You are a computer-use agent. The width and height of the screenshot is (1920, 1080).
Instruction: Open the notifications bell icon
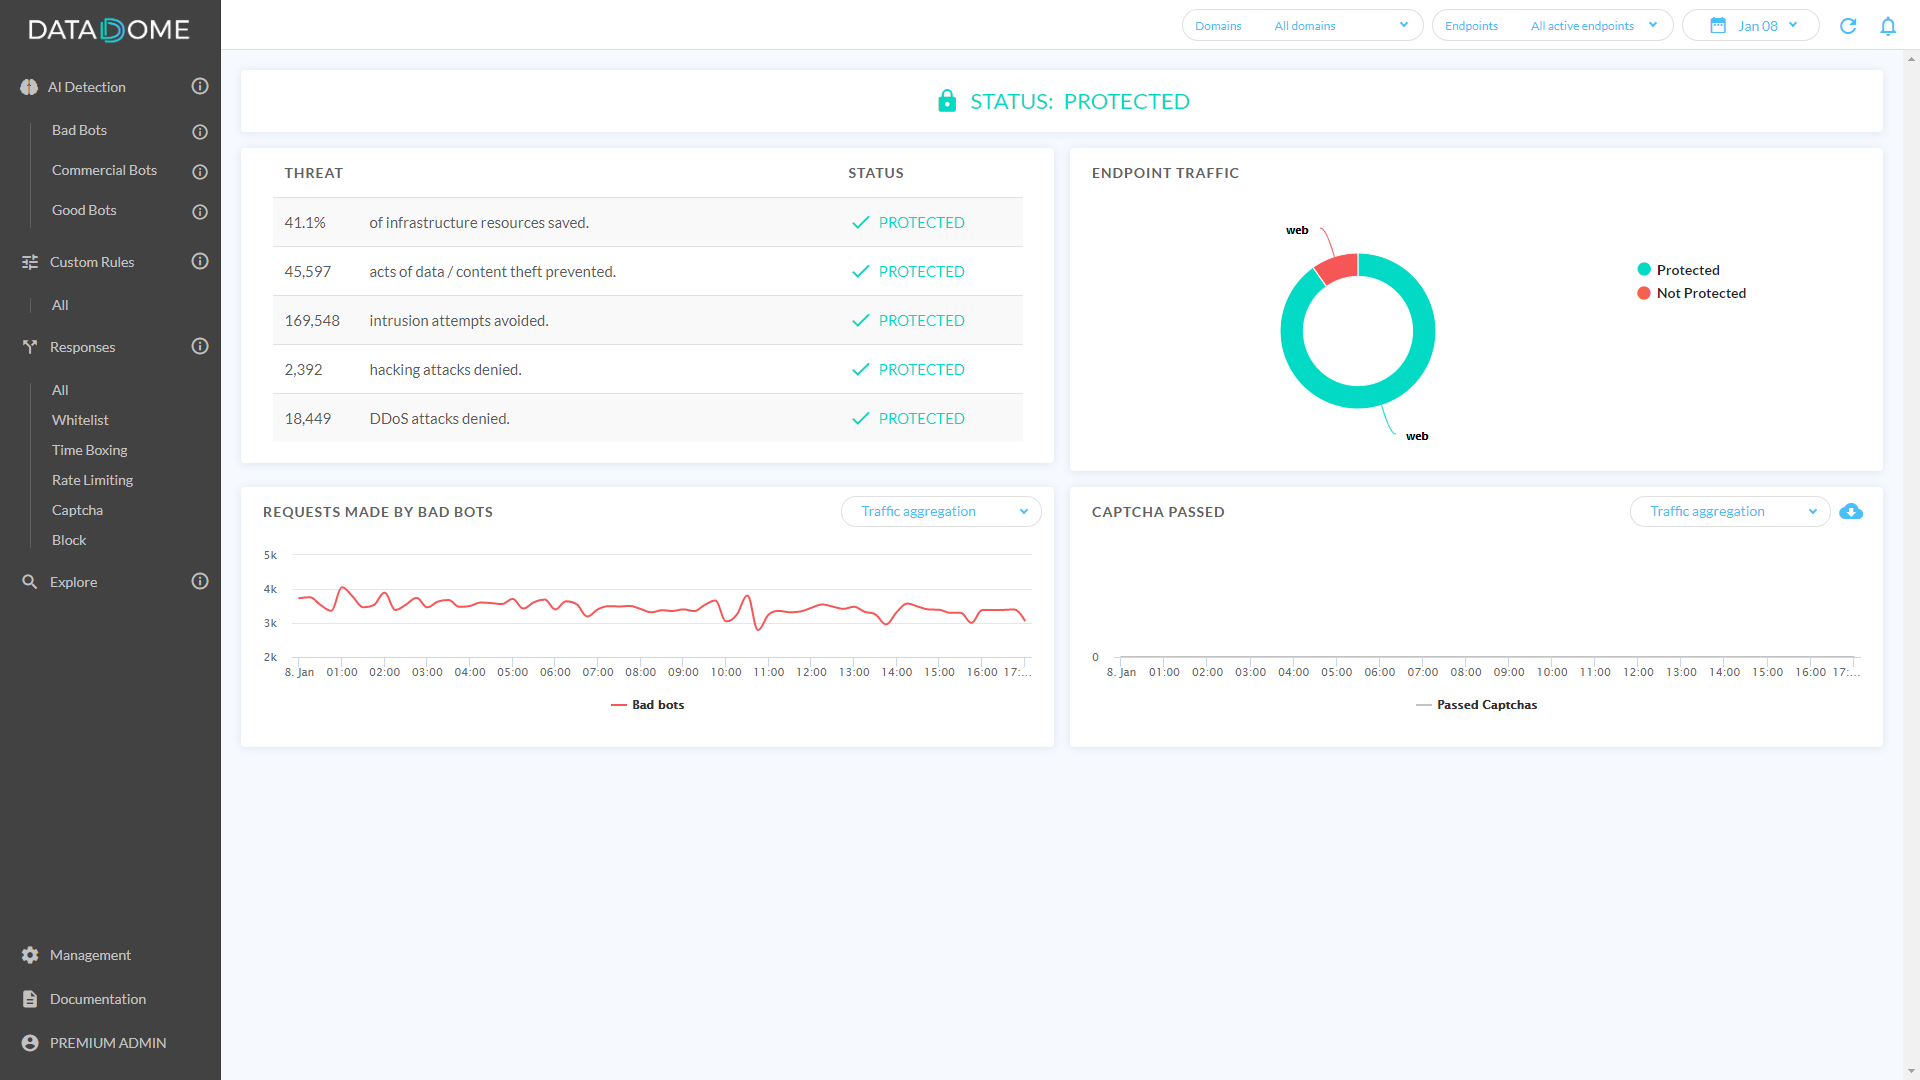1888,26
